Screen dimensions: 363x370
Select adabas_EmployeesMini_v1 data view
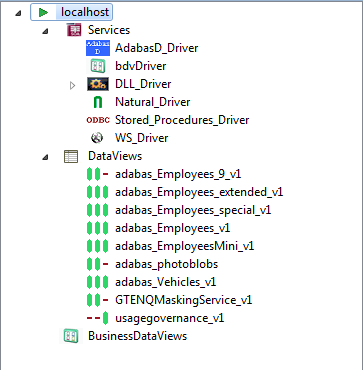(x=185, y=246)
